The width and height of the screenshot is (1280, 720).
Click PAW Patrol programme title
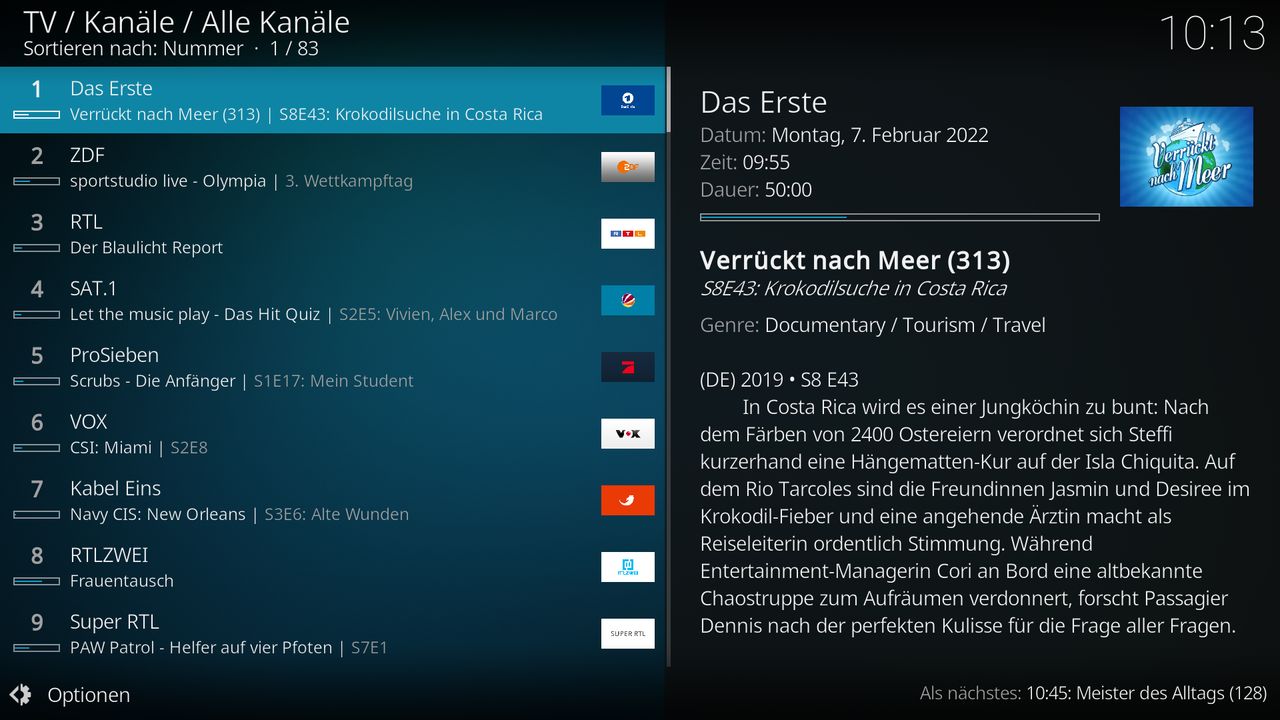(201, 648)
